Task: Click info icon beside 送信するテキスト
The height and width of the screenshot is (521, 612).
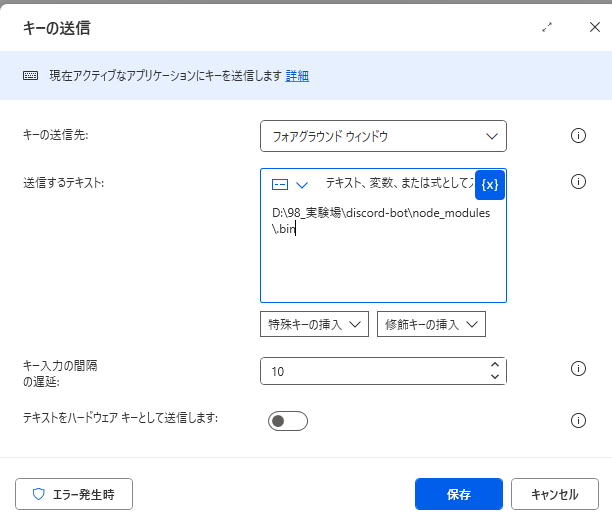Action: [578, 182]
